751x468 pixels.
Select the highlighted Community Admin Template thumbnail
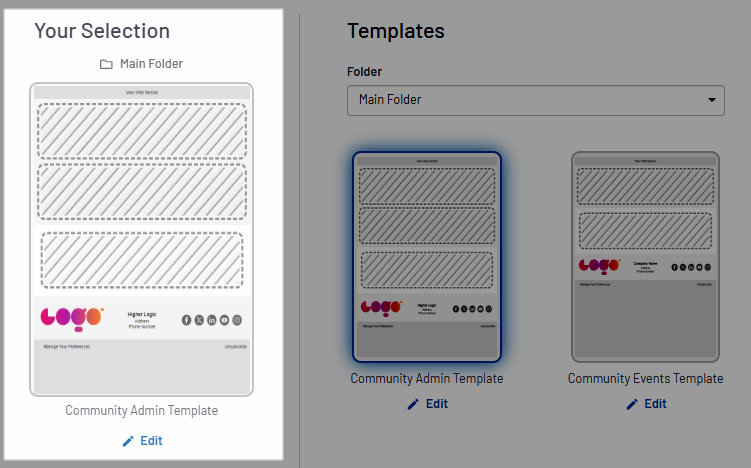pyautogui.click(x=427, y=256)
